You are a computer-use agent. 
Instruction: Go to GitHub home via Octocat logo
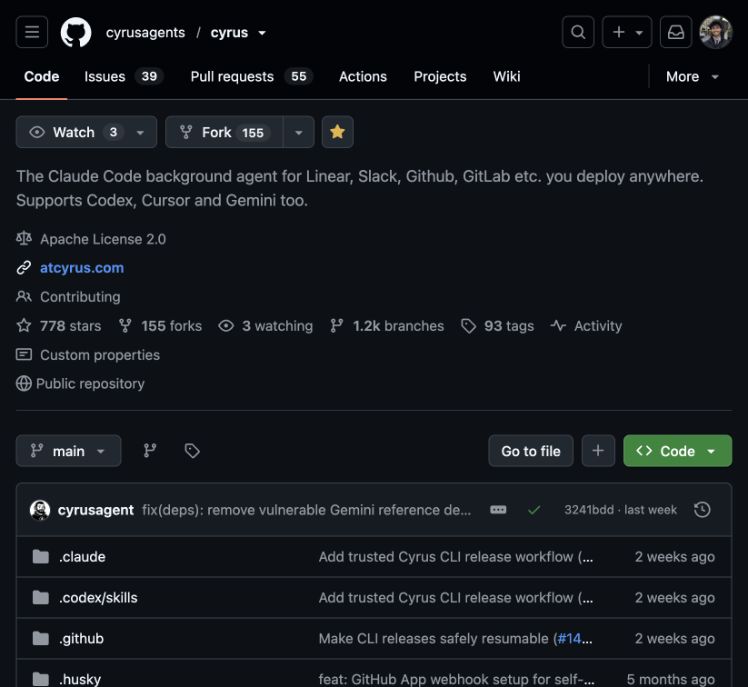[76, 32]
